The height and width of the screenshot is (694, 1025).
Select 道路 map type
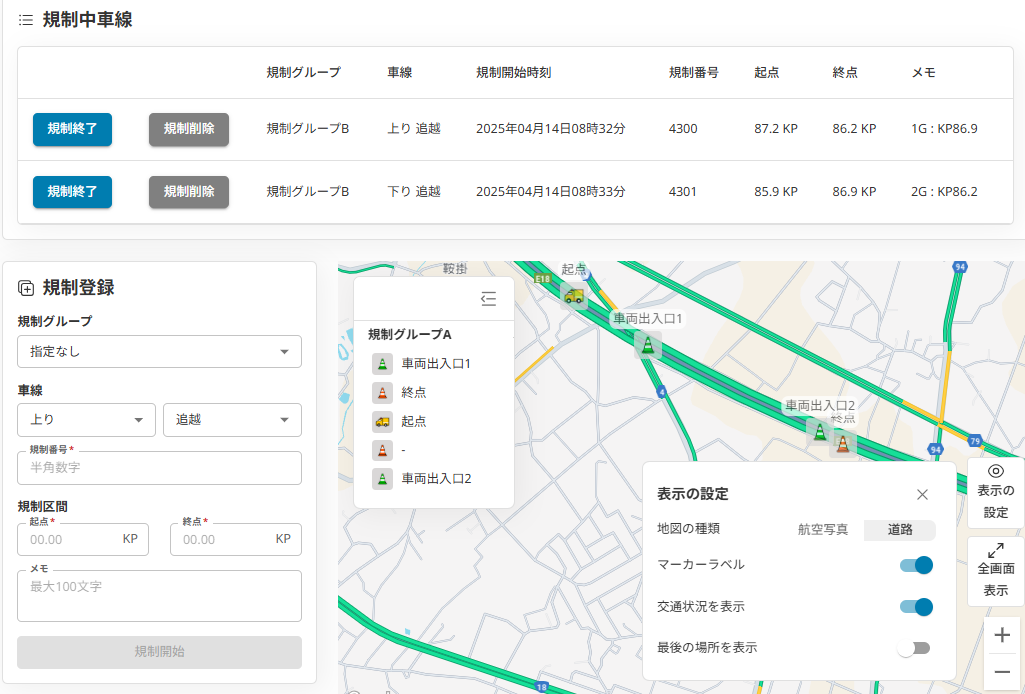(x=900, y=530)
